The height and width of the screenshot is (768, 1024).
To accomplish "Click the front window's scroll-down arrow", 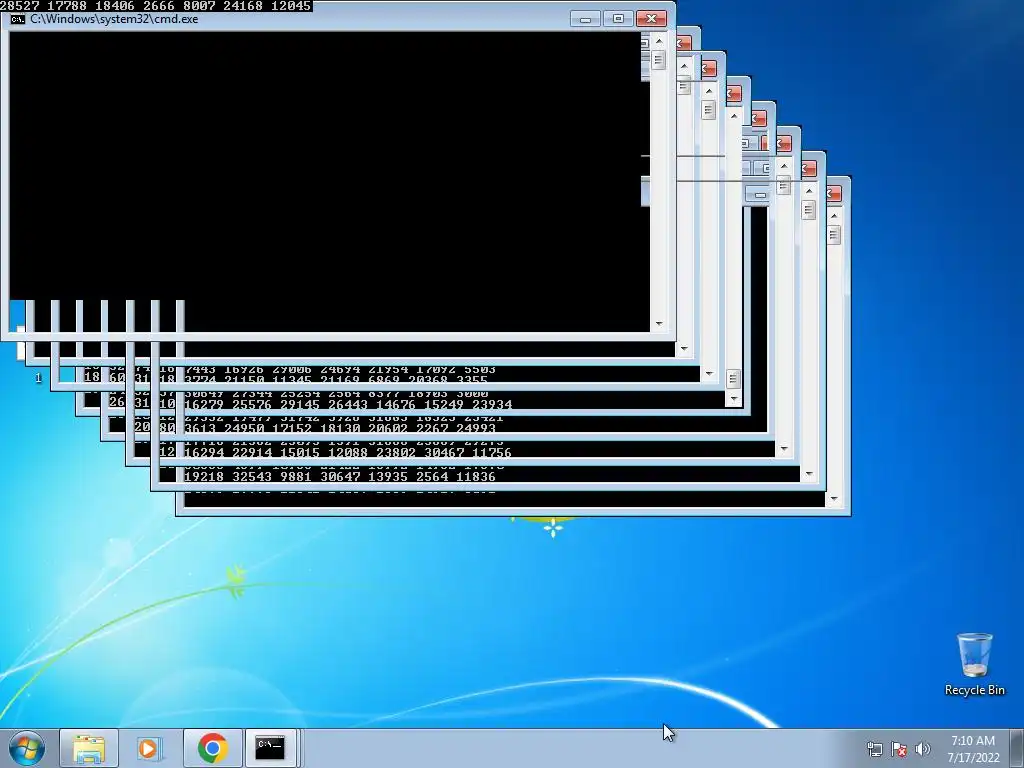I will pos(659,323).
